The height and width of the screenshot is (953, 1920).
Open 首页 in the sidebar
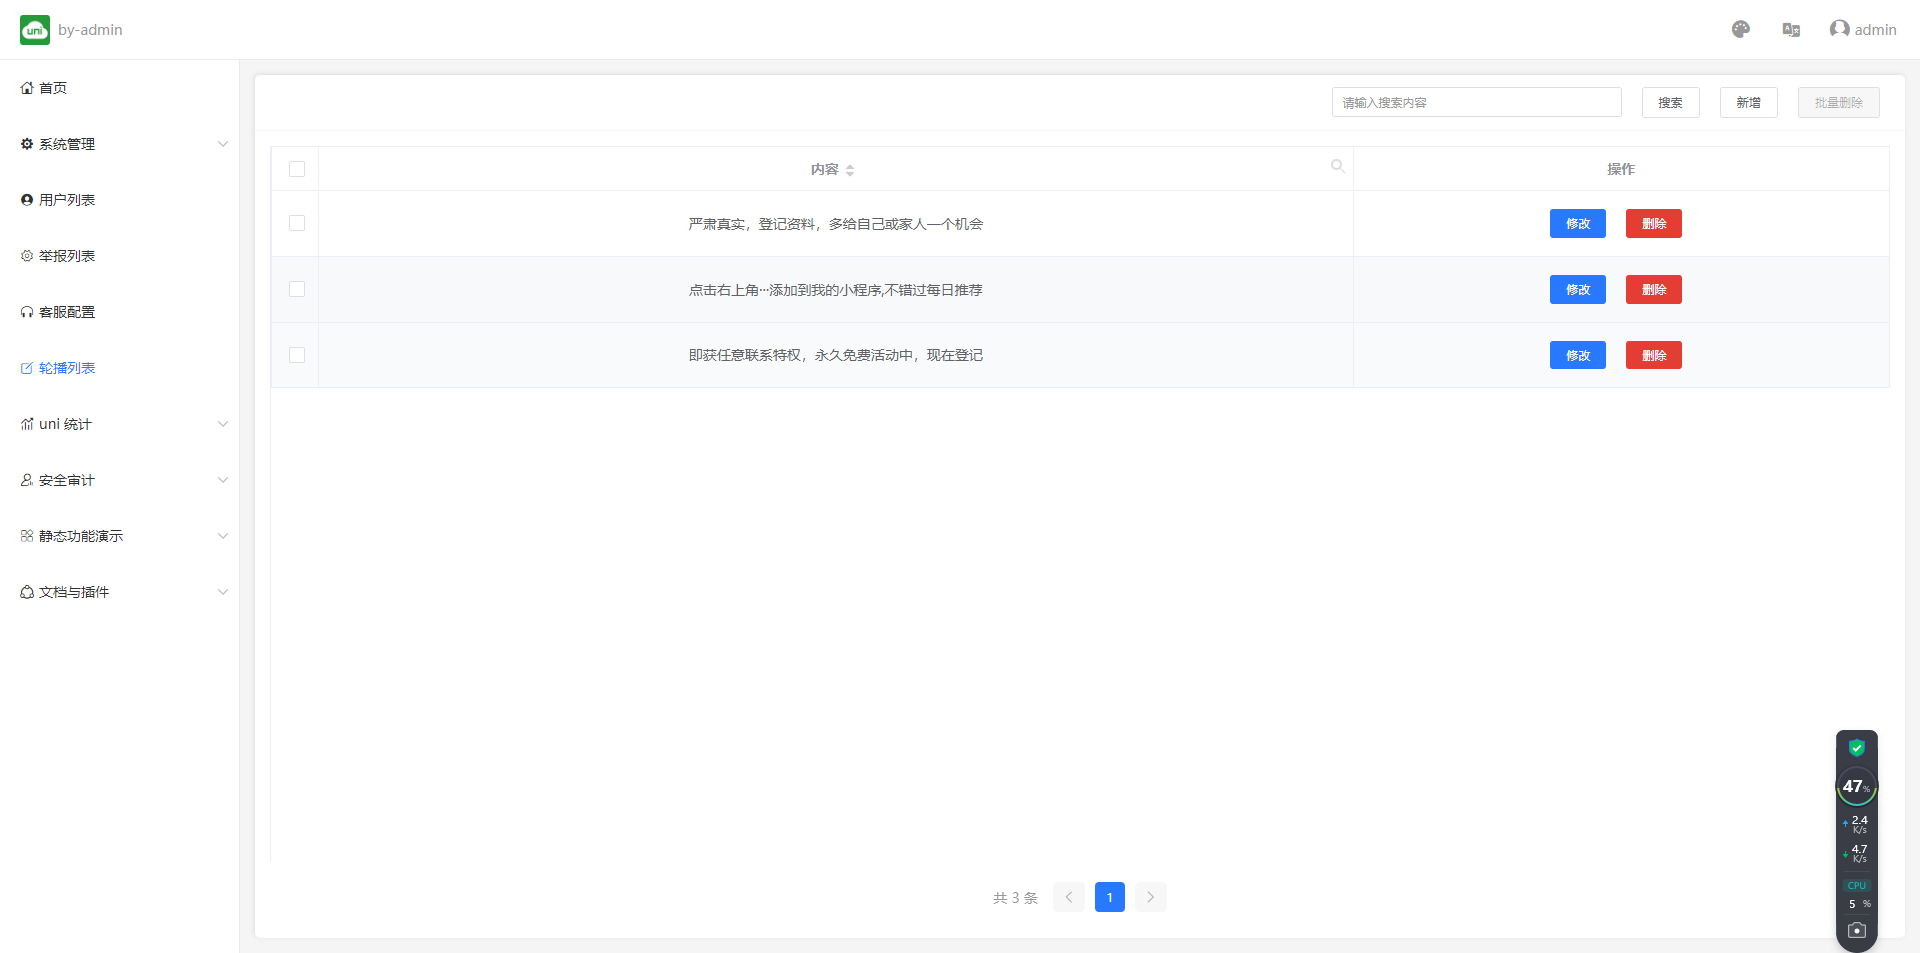(119, 88)
